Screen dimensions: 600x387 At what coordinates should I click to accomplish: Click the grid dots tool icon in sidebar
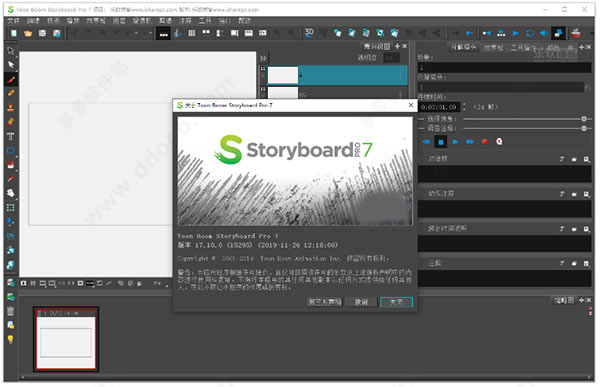click(11, 207)
